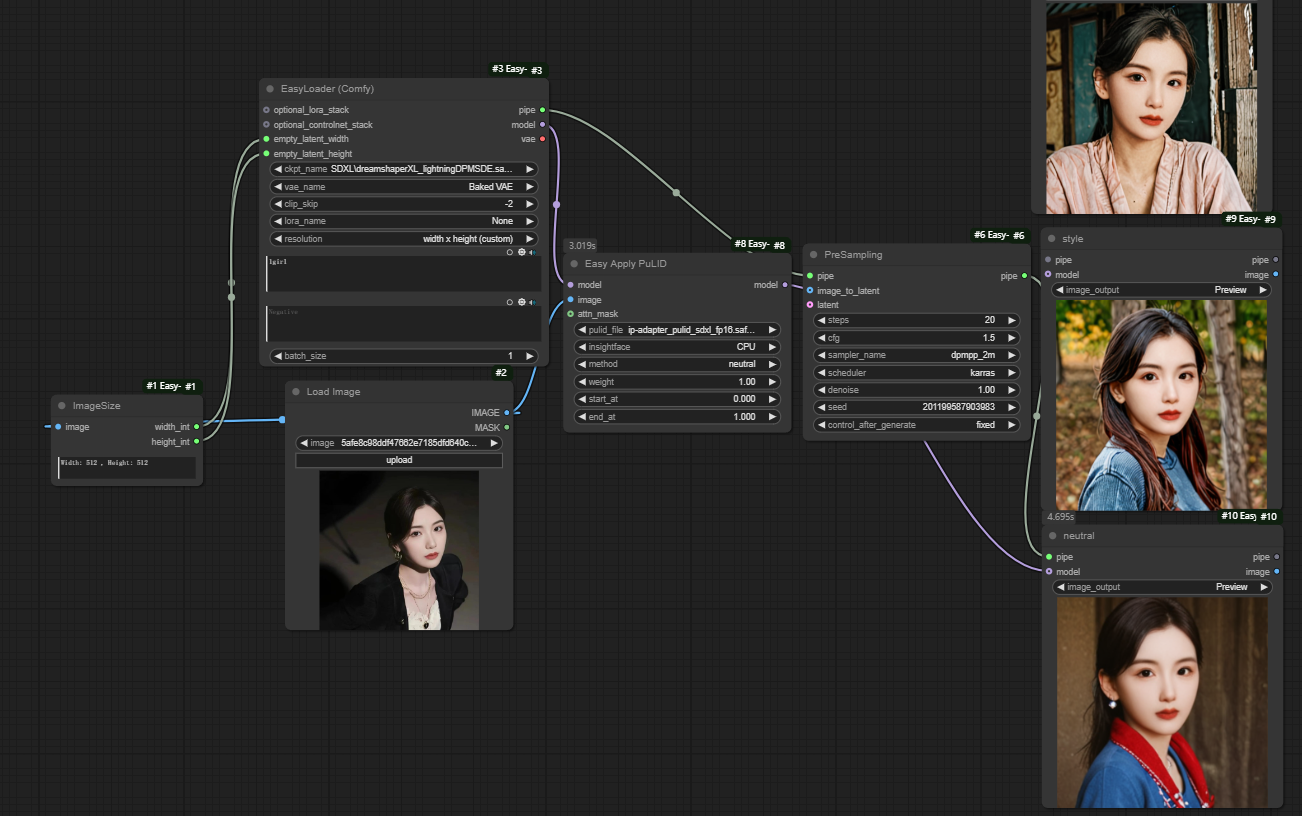Collapse the EasyLoader (Comfy) node via its title dot
Viewport: 1302px width, 816px height.
click(270, 89)
